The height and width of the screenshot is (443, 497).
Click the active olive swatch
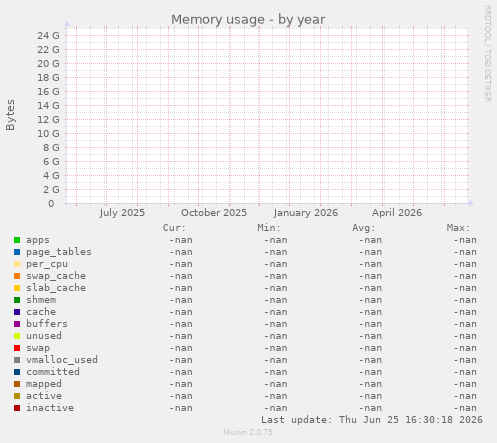pyautogui.click(x=17, y=396)
